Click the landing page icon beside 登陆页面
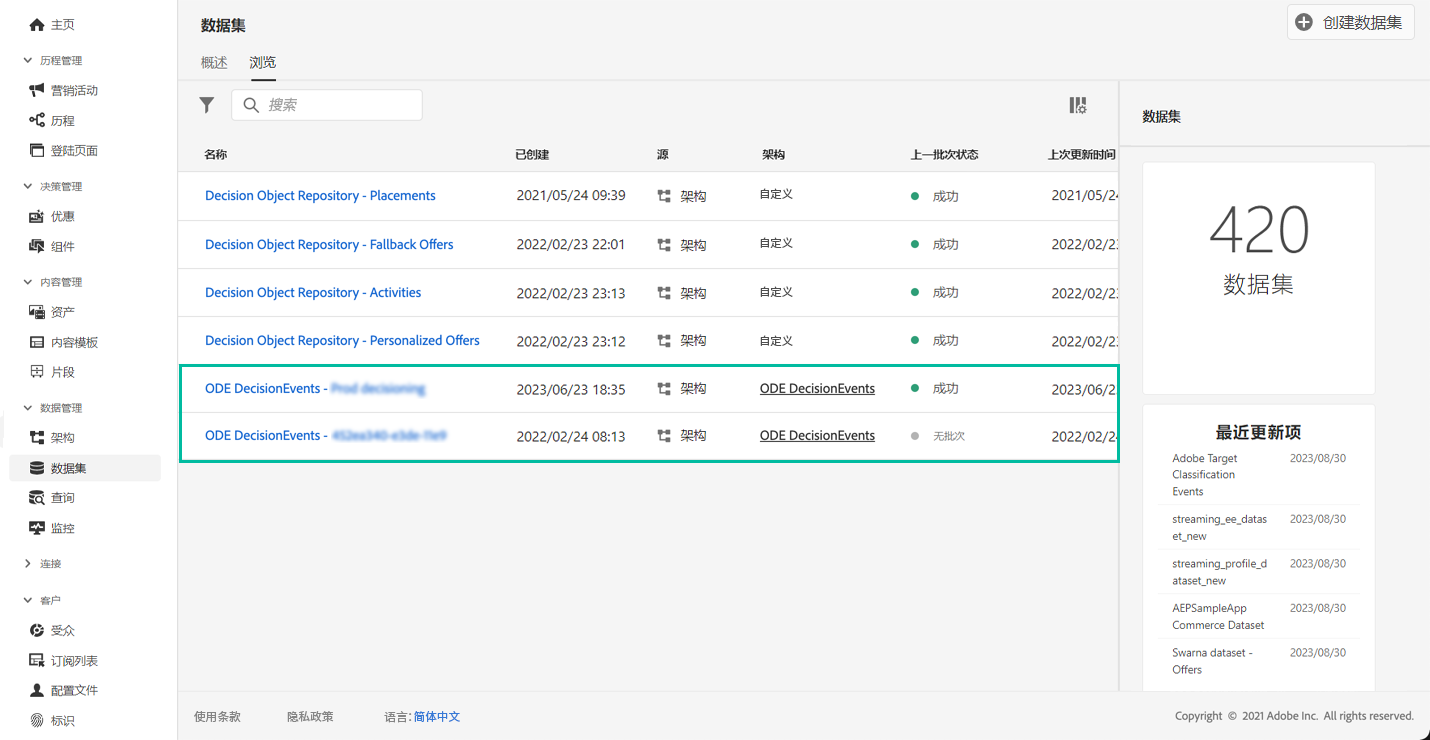 (x=37, y=151)
